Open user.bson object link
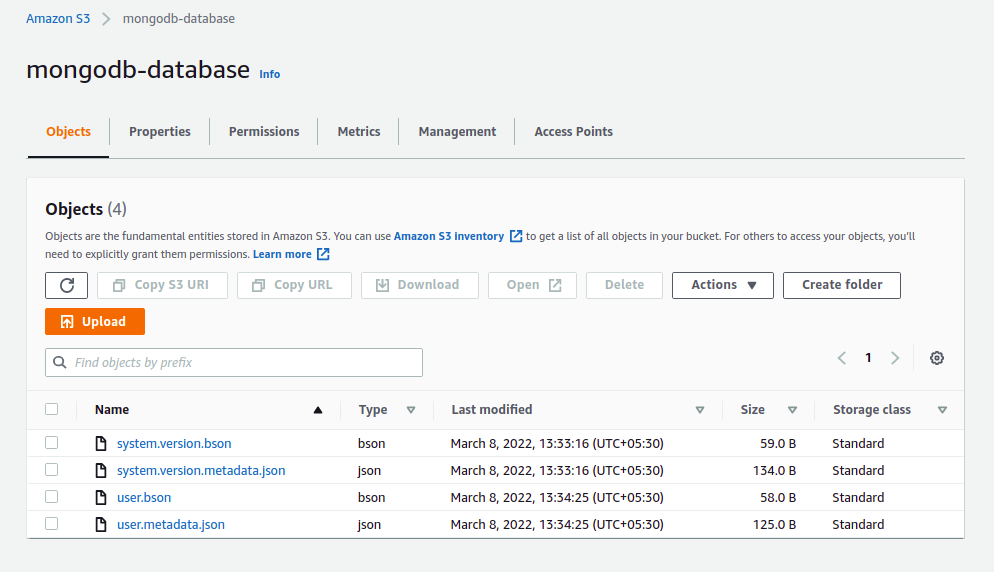The width and height of the screenshot is (994, 572). 144,497
